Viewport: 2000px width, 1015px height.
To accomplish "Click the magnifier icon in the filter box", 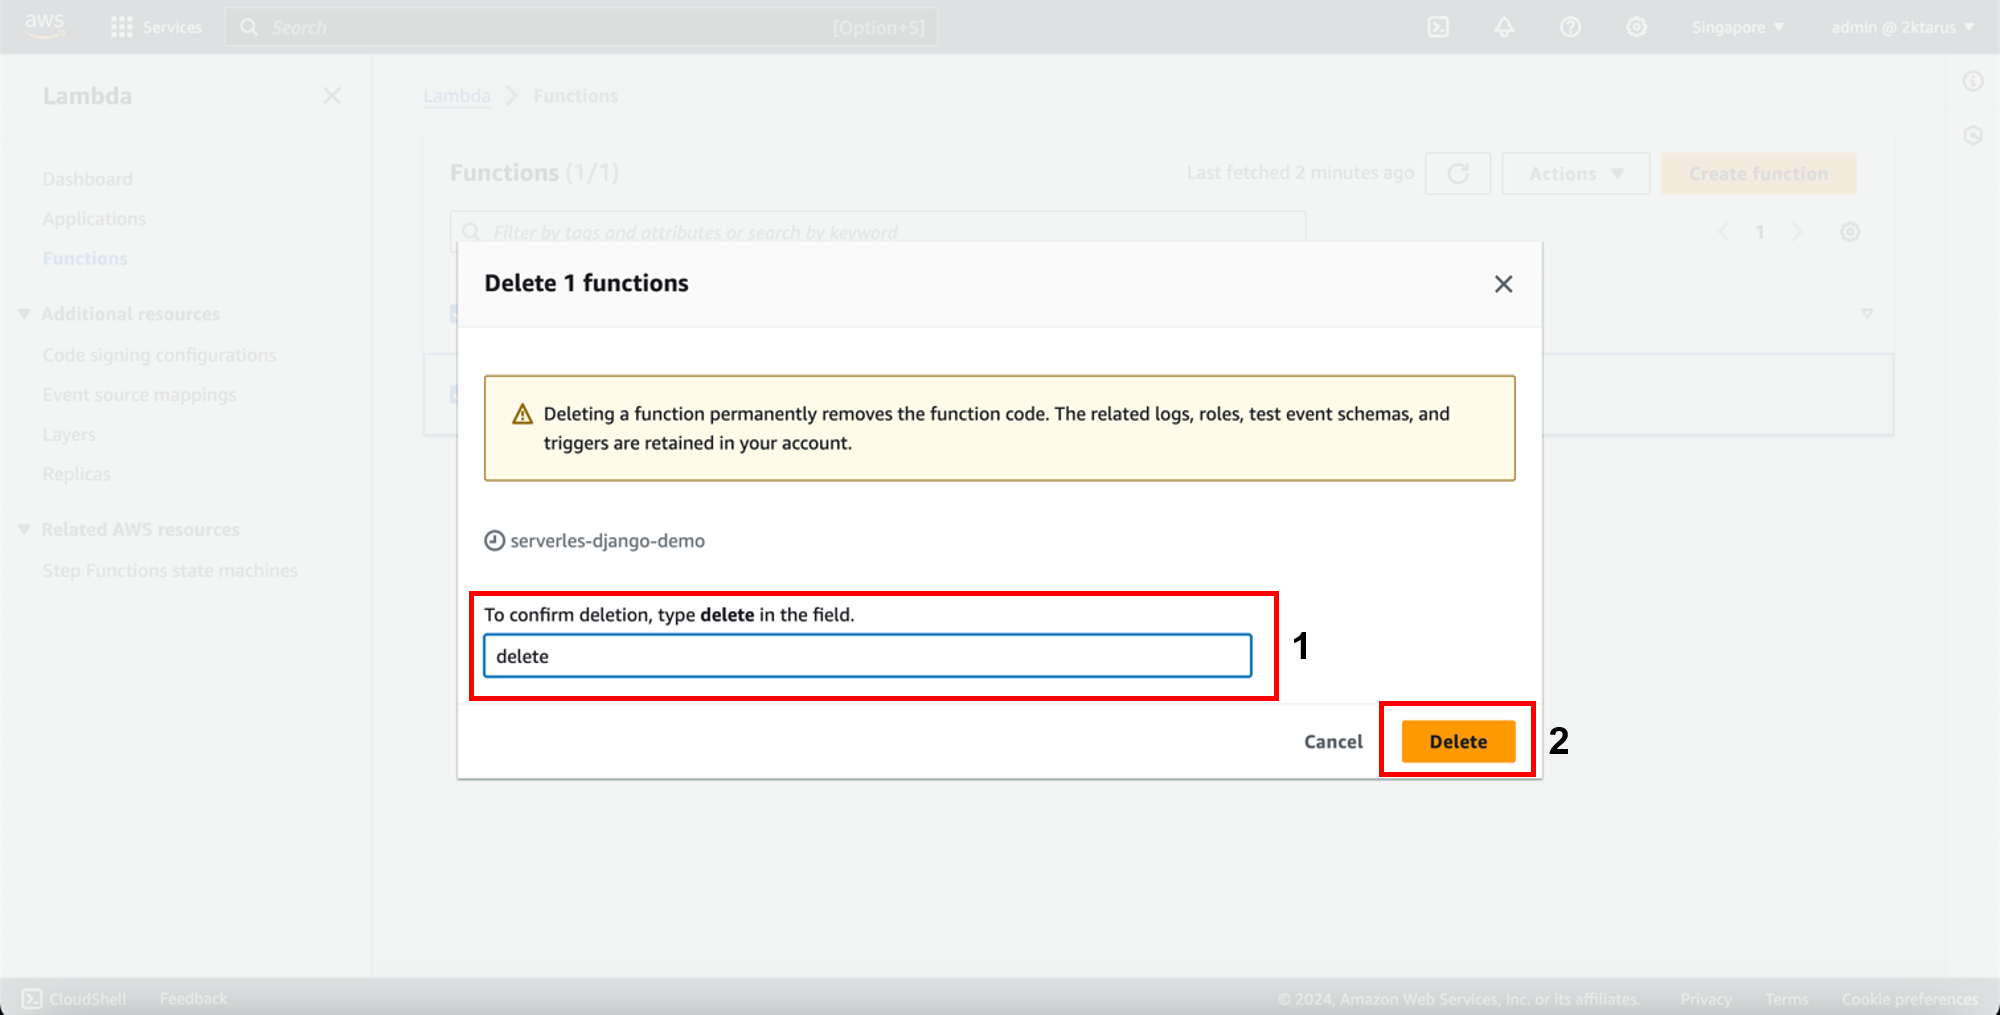I will pyautogui.click(x=471, y=232).
